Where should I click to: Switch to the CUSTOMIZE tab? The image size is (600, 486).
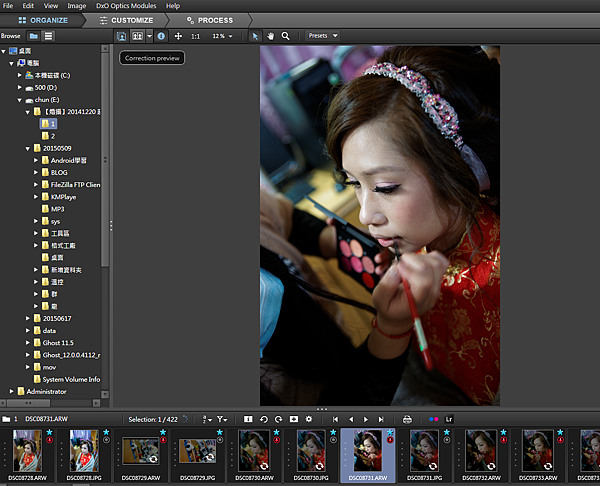click(x=126, y=20)
